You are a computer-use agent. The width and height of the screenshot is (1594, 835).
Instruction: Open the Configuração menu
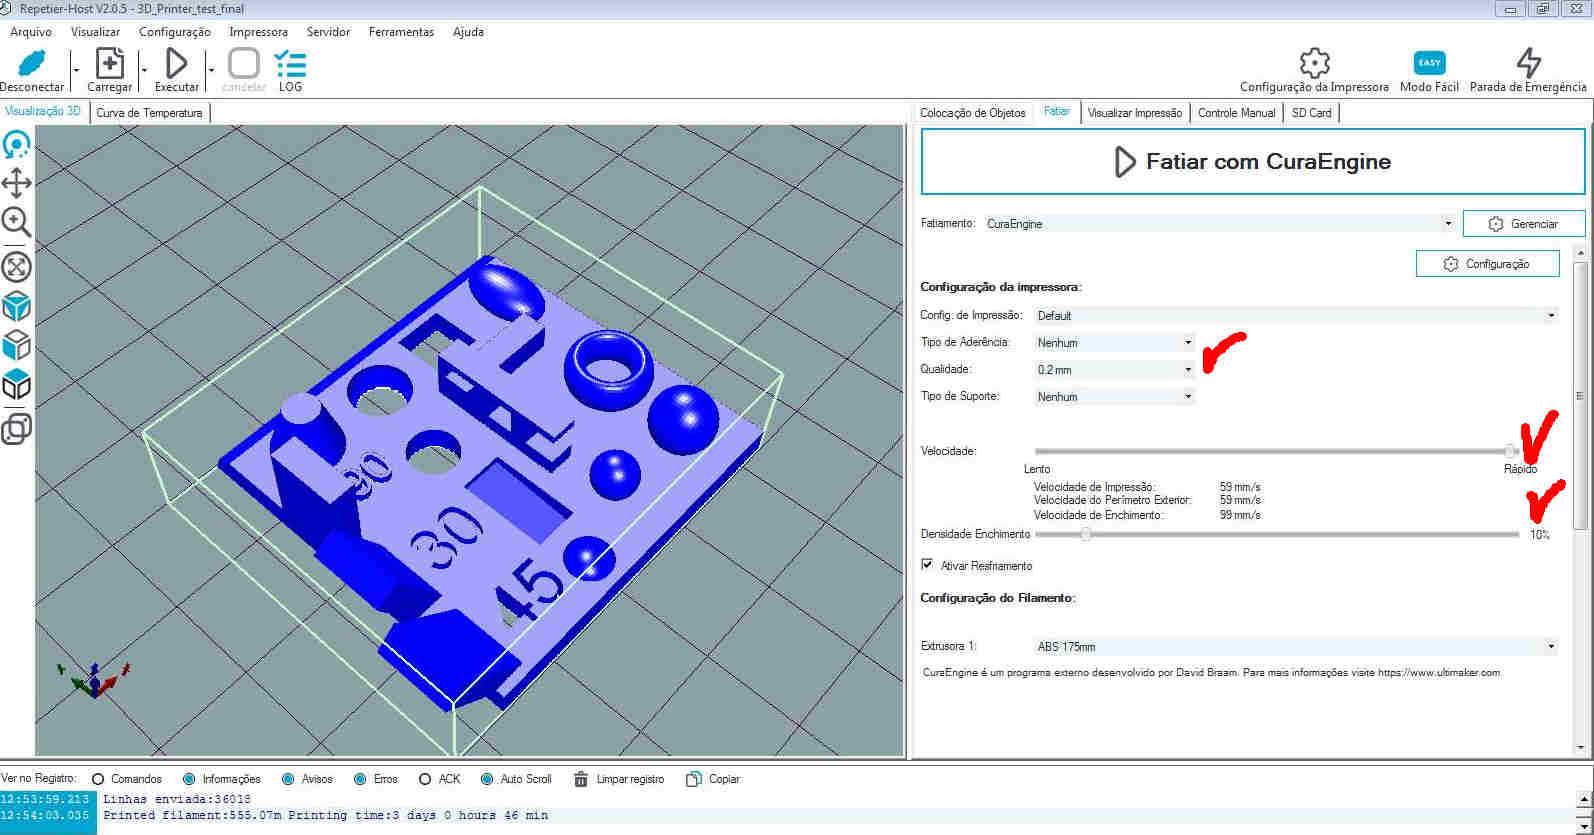coord(175,32)
